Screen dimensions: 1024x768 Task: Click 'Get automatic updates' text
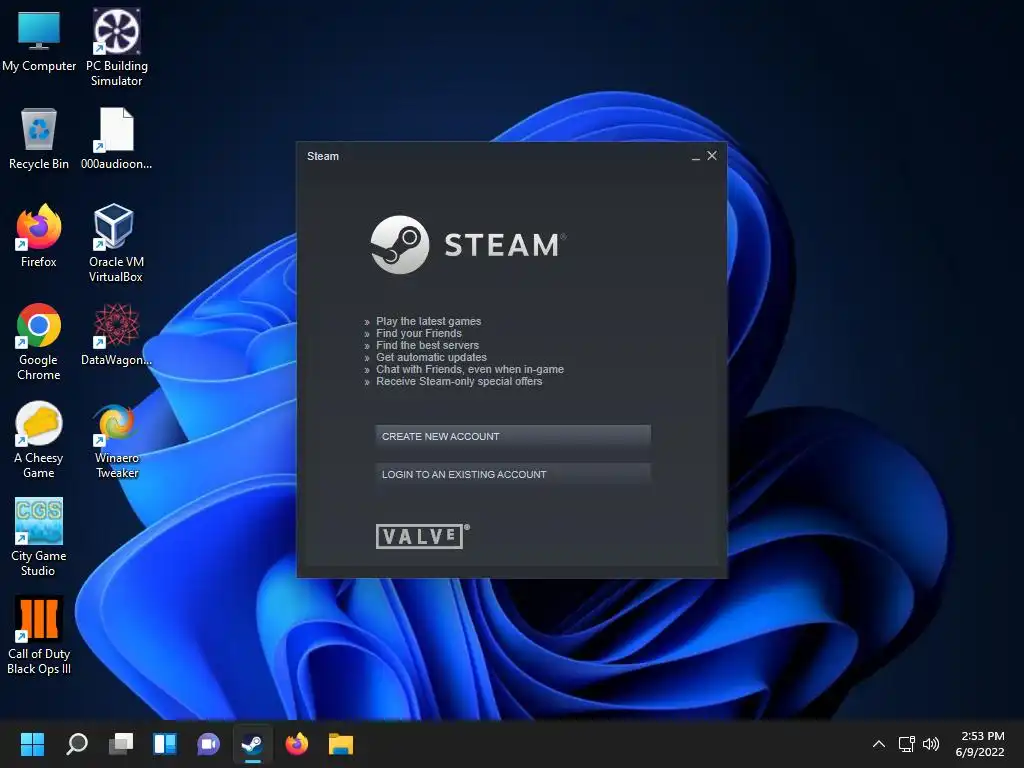pyautogui.click(x=431, y=357)
